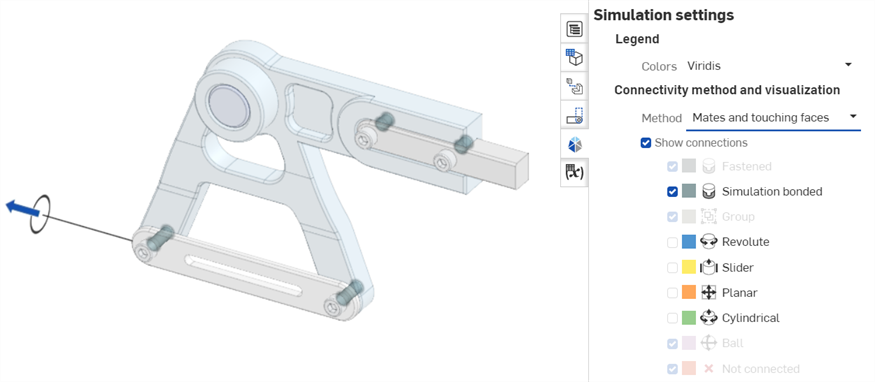Click the Colors dropdown arrow
This screenshot has width=875, height=382.
(848, 65)
